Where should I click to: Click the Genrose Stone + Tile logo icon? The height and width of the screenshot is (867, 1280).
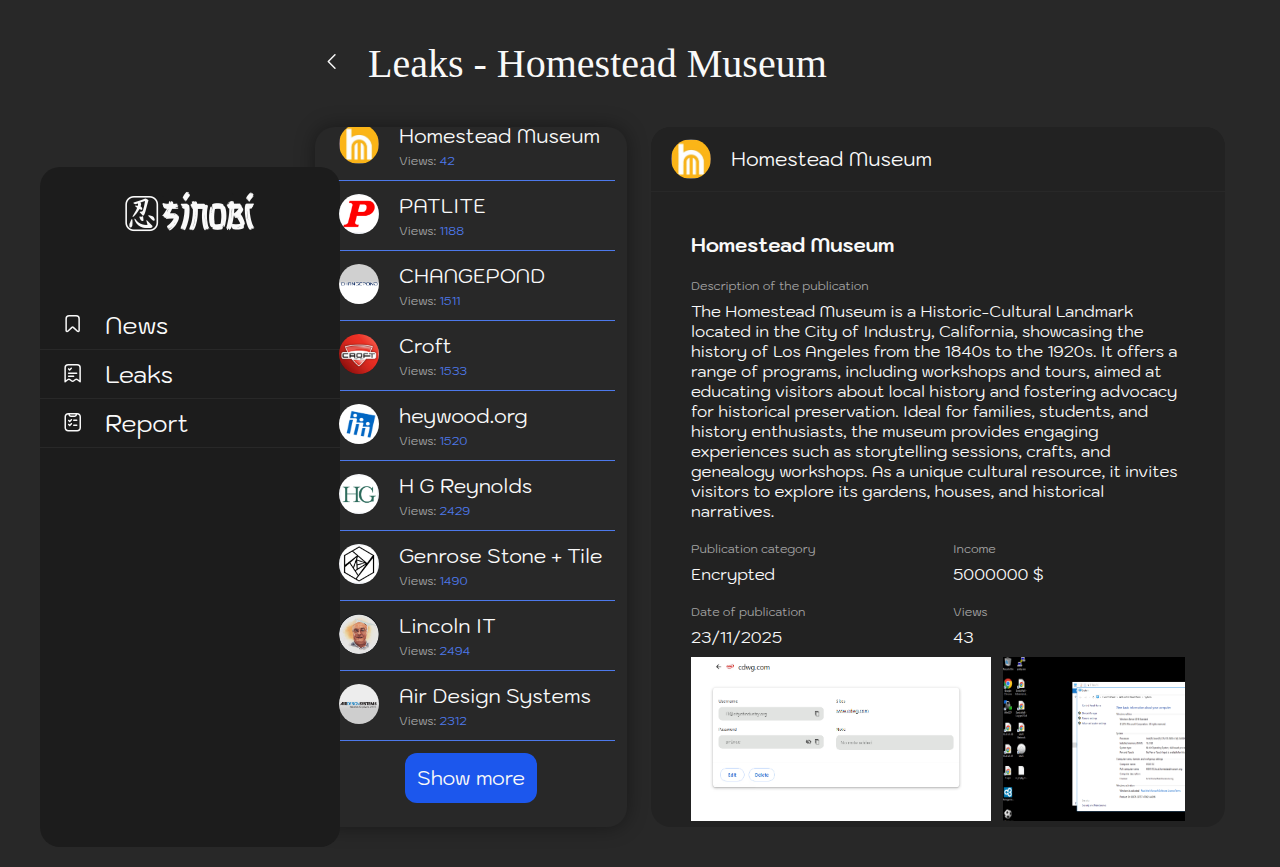[x=359, y=564]
